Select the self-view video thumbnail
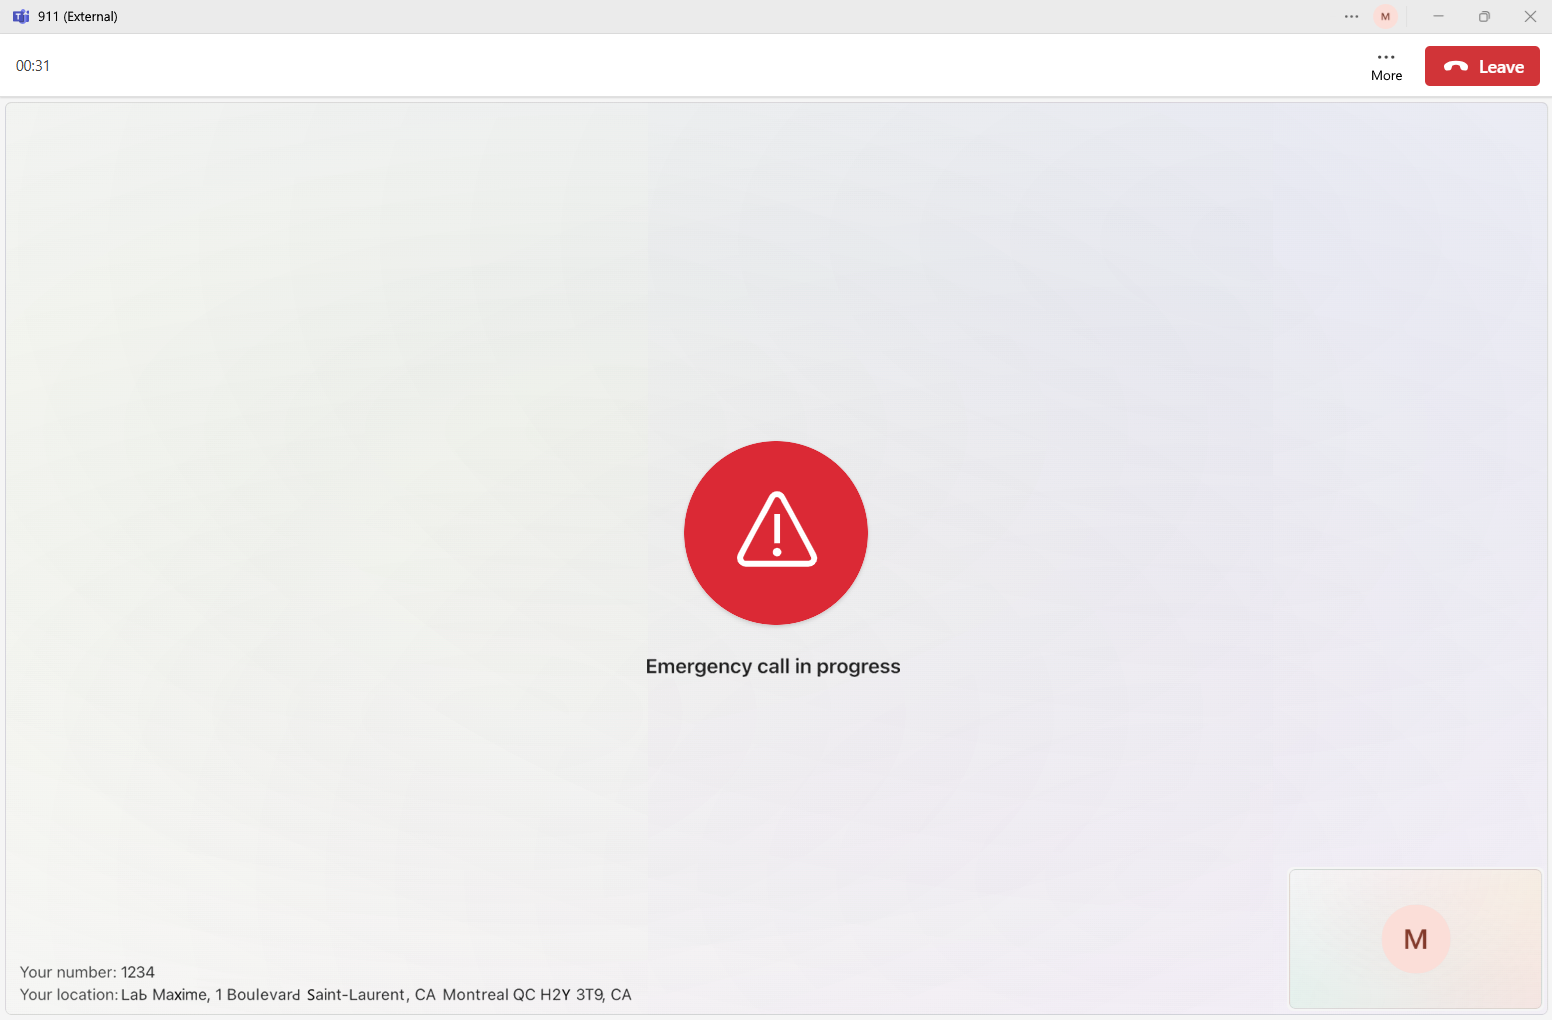Screen dimensions: 1552x1020 point(1415,939)
